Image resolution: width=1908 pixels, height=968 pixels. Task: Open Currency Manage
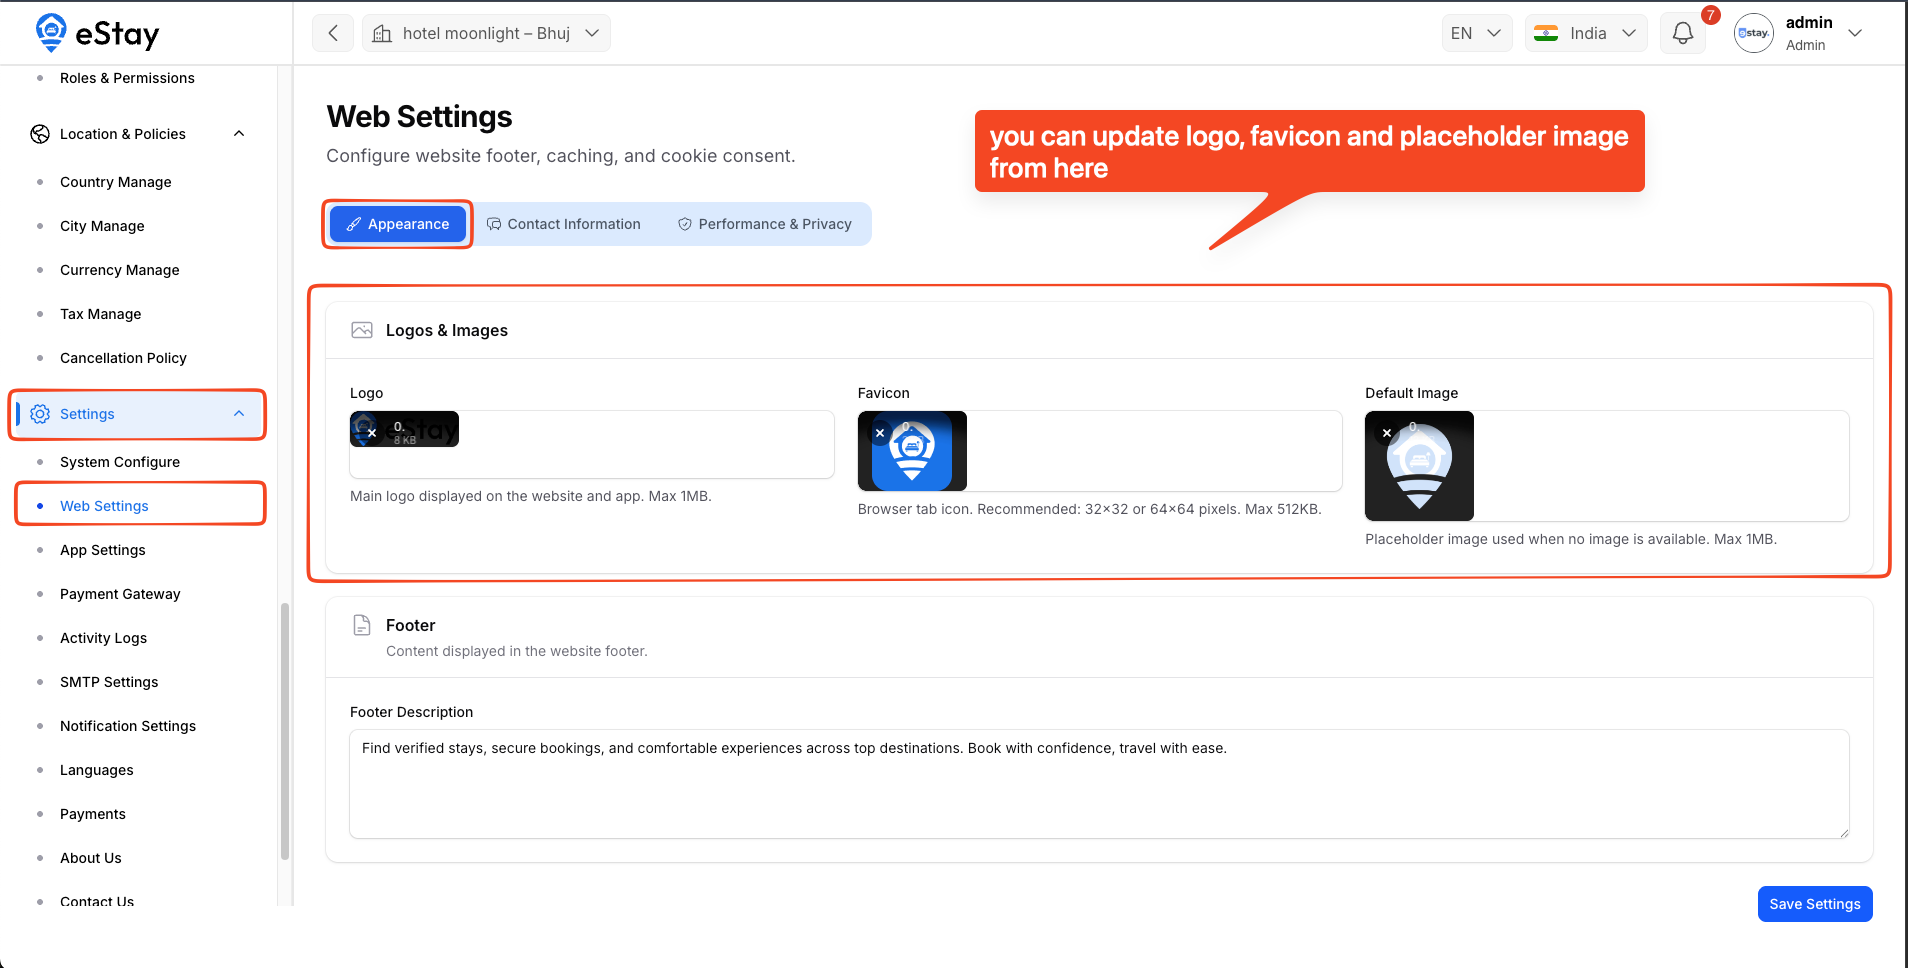120,270
